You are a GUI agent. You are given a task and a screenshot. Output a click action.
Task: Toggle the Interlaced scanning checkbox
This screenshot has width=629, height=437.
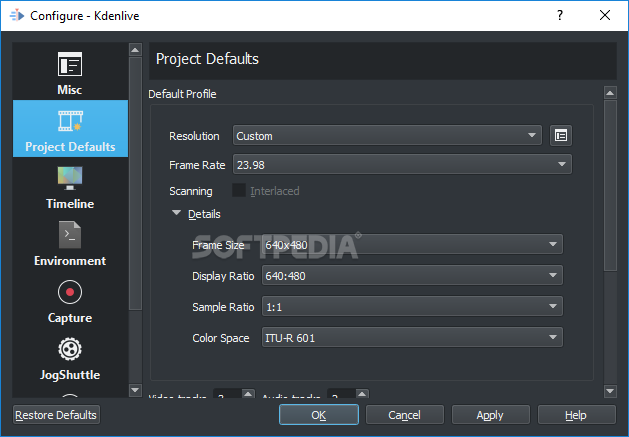click(x=239, y=191)
